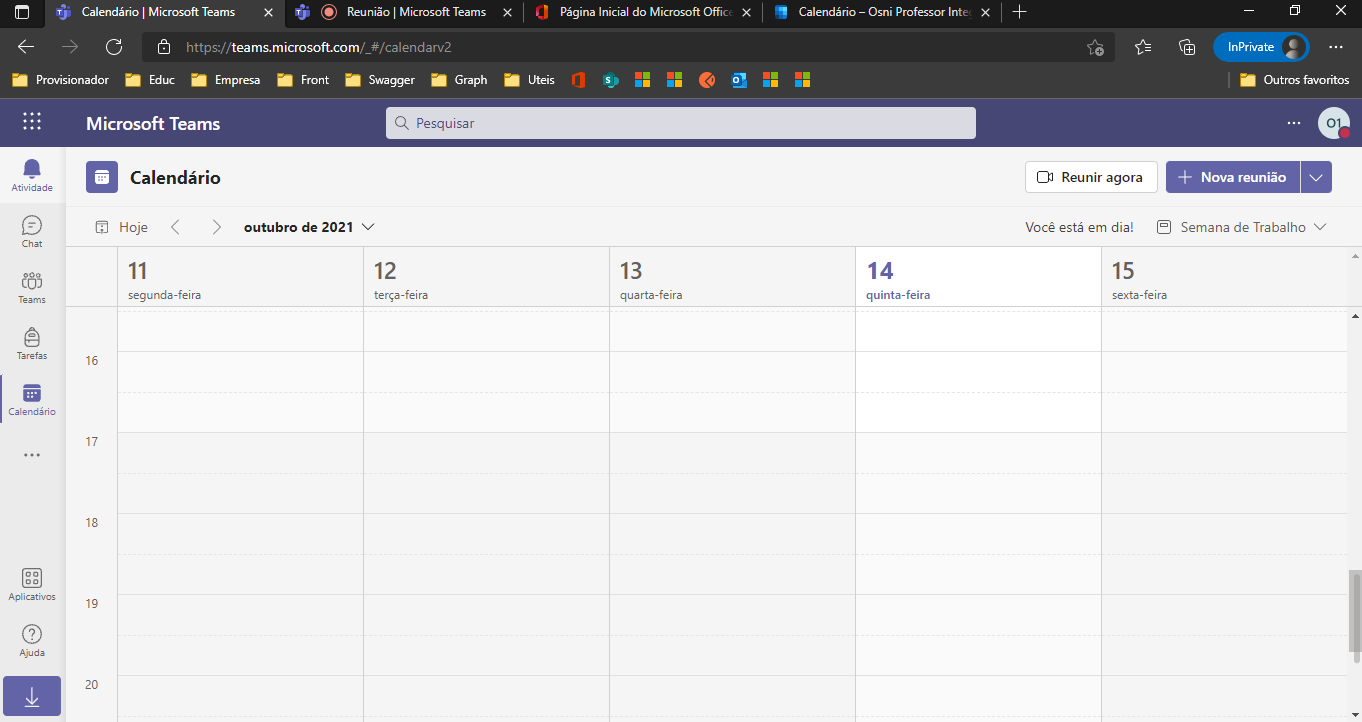Screen dimensions: 1362x722
Task: Add page to favorites star icon
Action: click(x=1095, y=47)
